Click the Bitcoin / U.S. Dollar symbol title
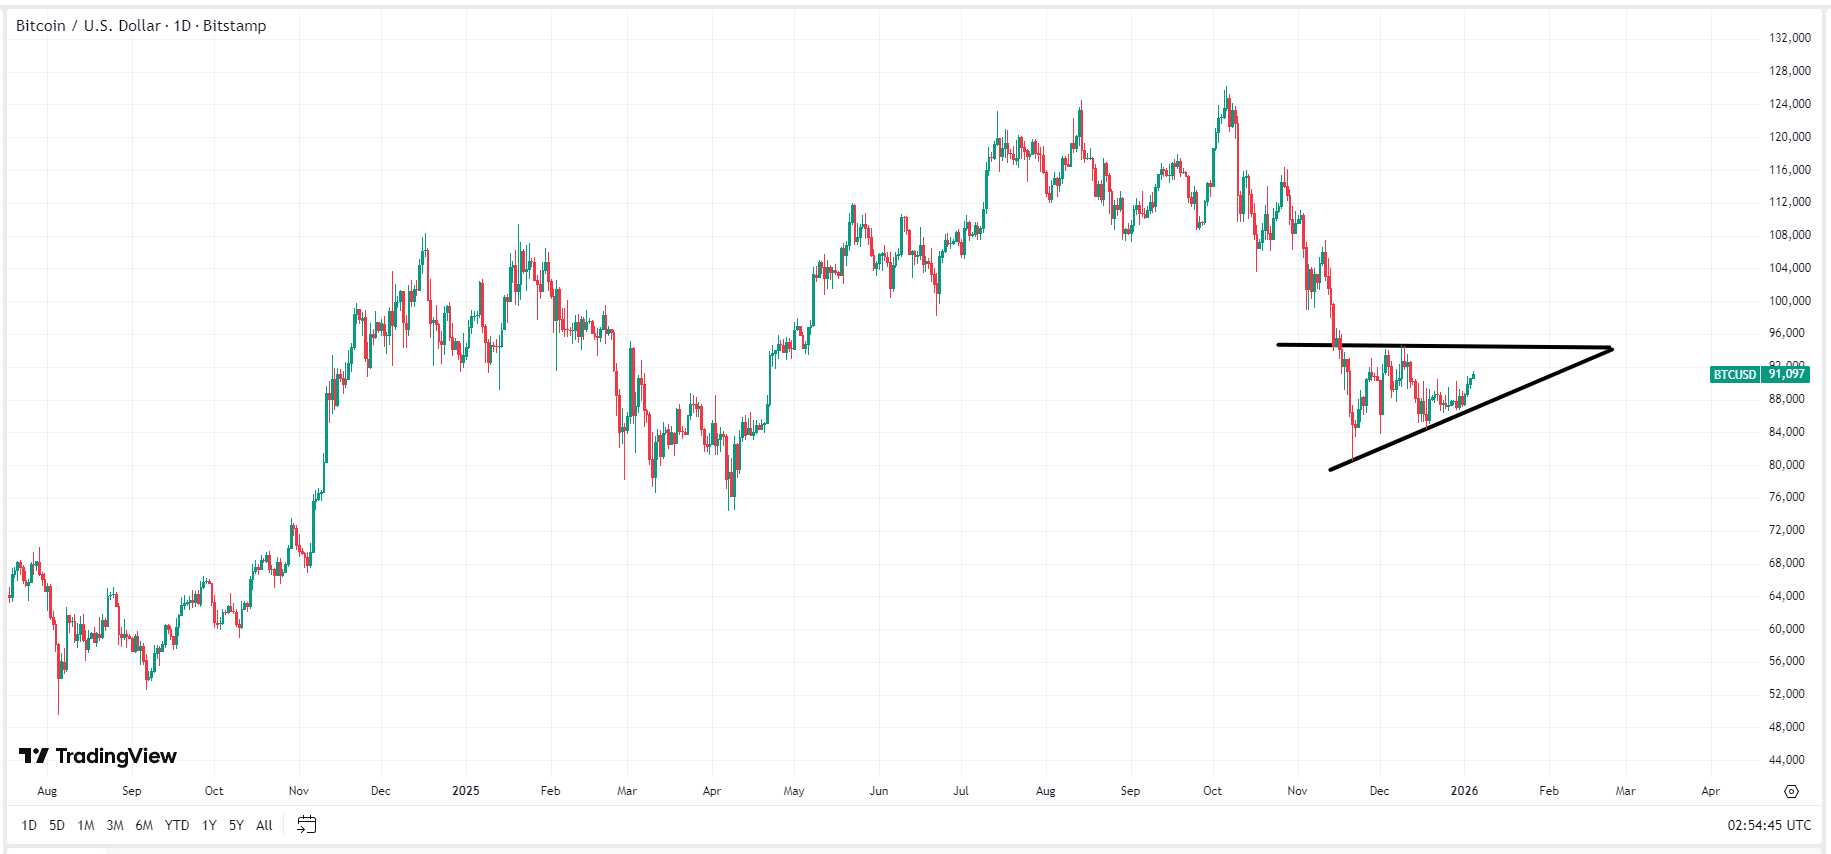 coord(86,25)
